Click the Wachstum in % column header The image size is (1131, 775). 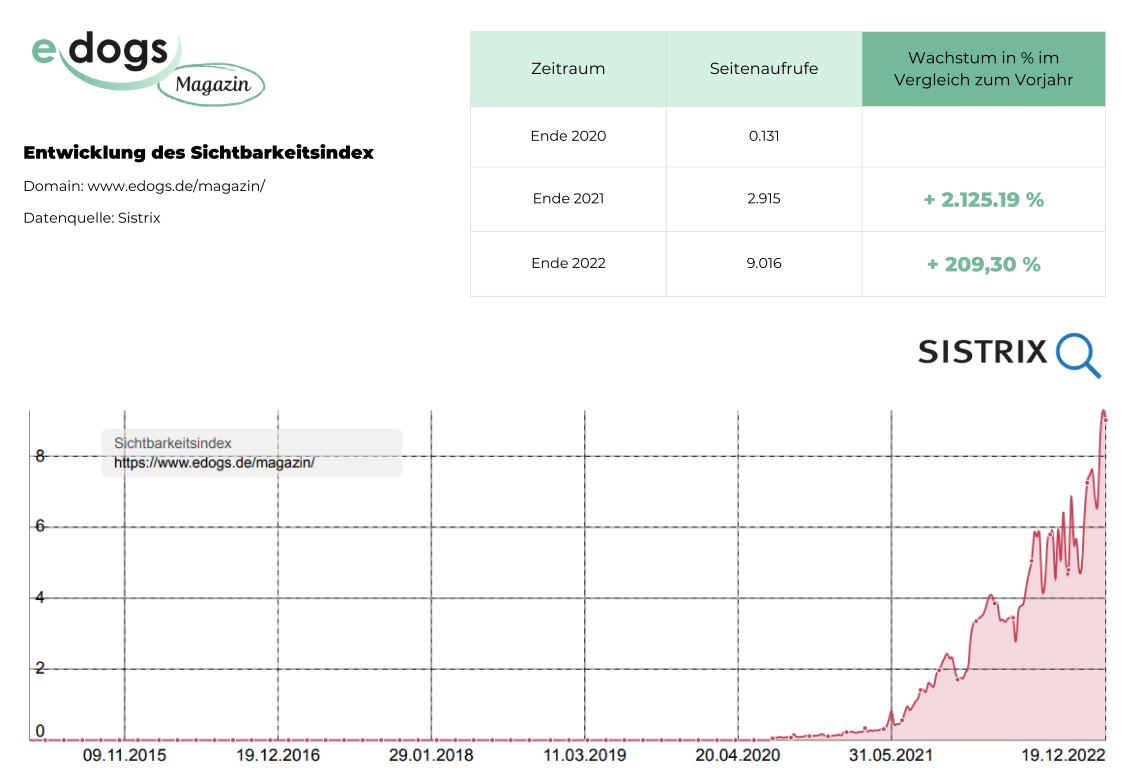coord(983,69)
